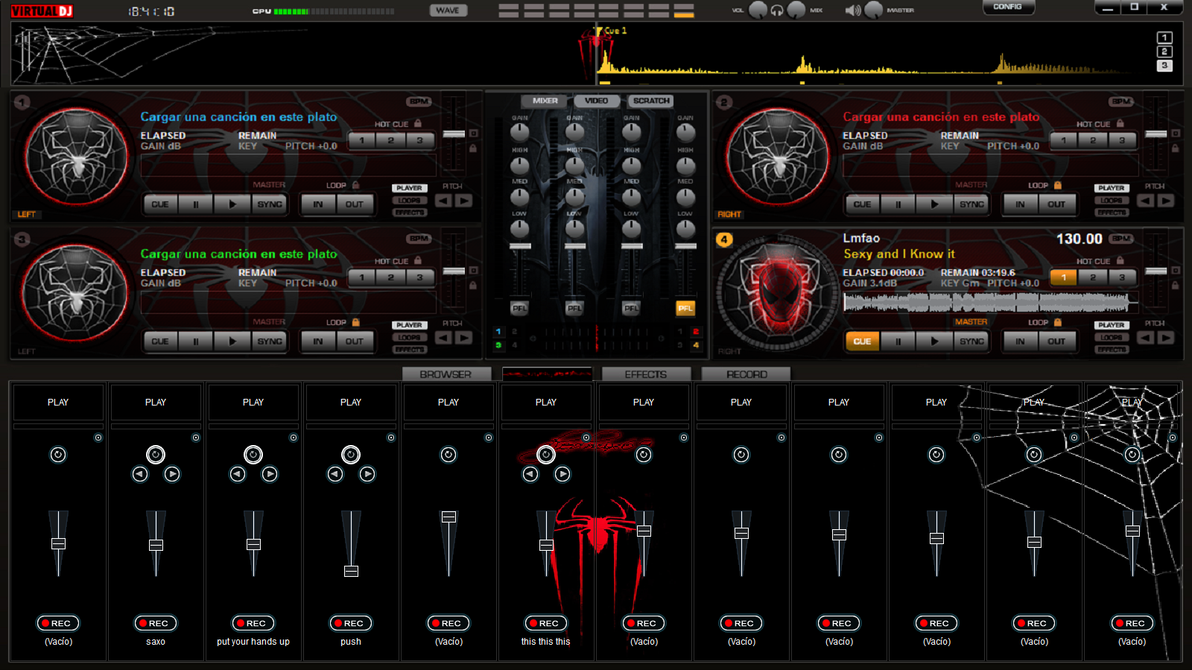Select PLAYER mode on deck 1
The height and width of the screenshot is (670, 1192).
(x=409, y=188)
